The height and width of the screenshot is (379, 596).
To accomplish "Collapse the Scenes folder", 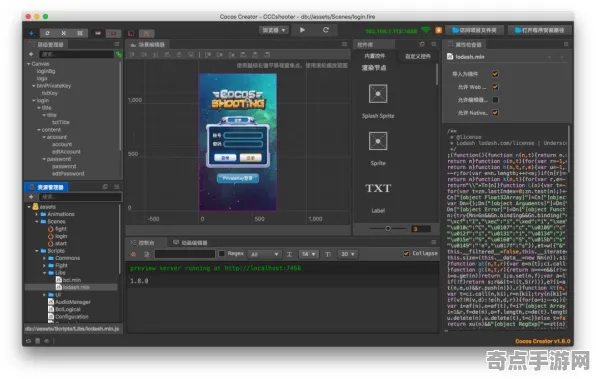I will pyautogui.click(x=37, y=222).
